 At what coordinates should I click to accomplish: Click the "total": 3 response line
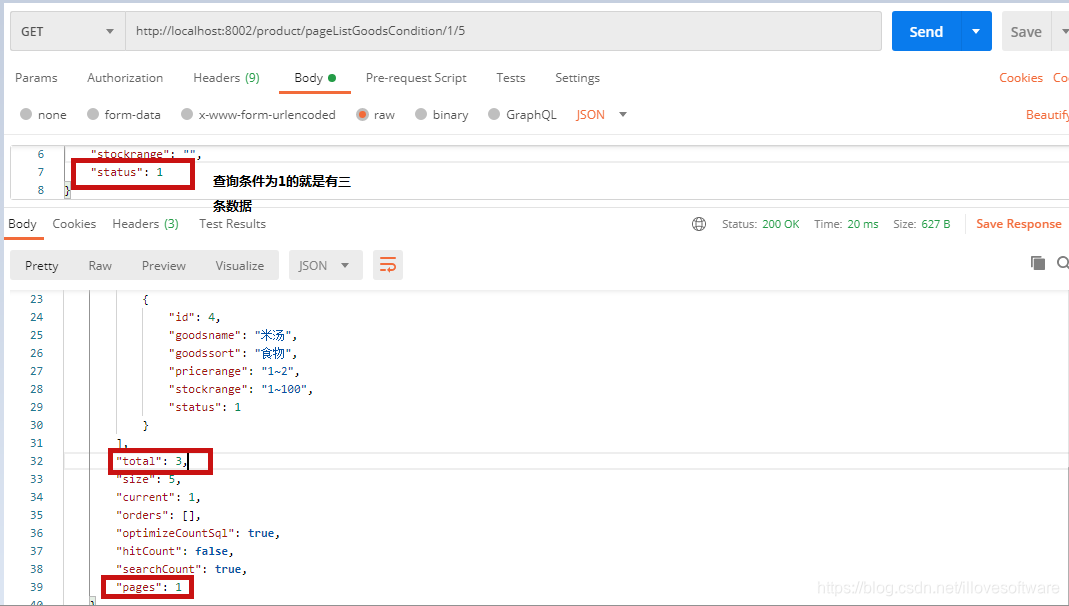click(x=151, y=461)
